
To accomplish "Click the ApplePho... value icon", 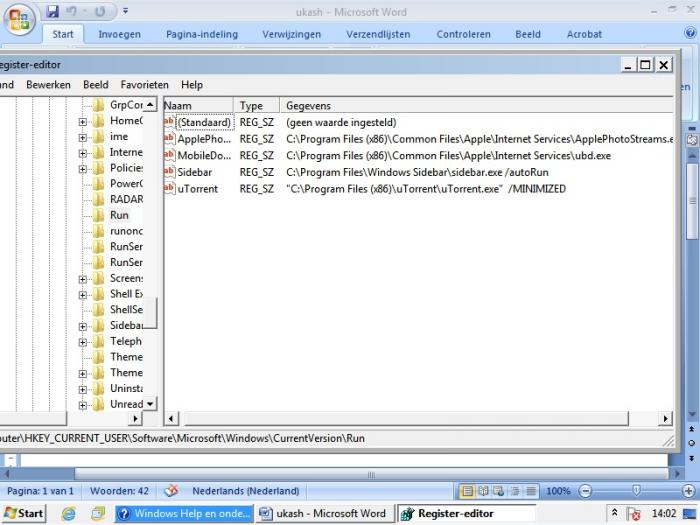I will (169, 138).
